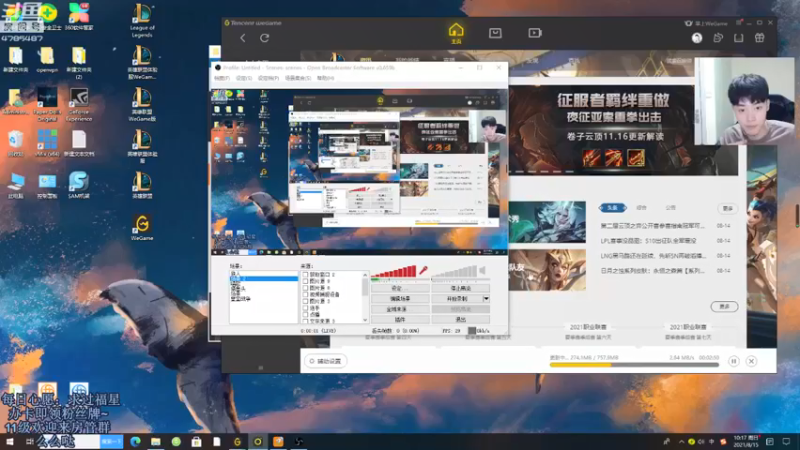Open the WeGame home tab
This screenshot has height=450, width=800.
click(456, 33)
